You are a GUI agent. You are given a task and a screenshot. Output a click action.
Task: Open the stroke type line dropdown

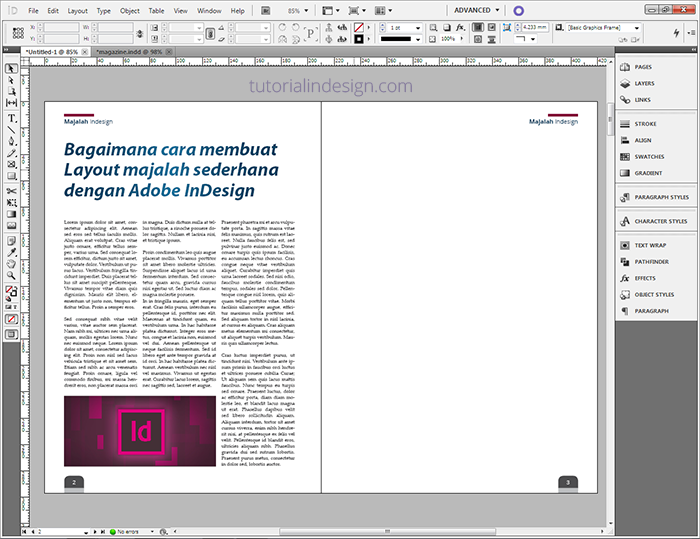click(x=418, y=39)
